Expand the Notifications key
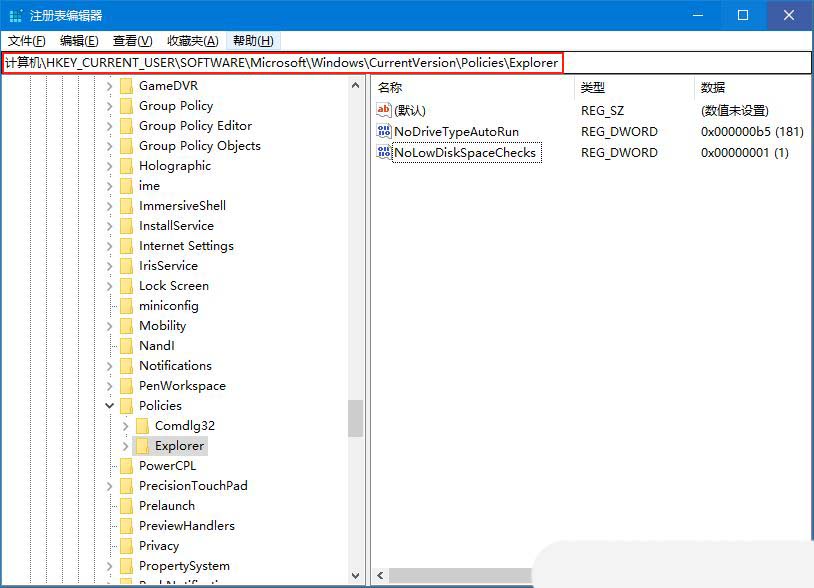The image size is (814, 588). coord(110,366)
